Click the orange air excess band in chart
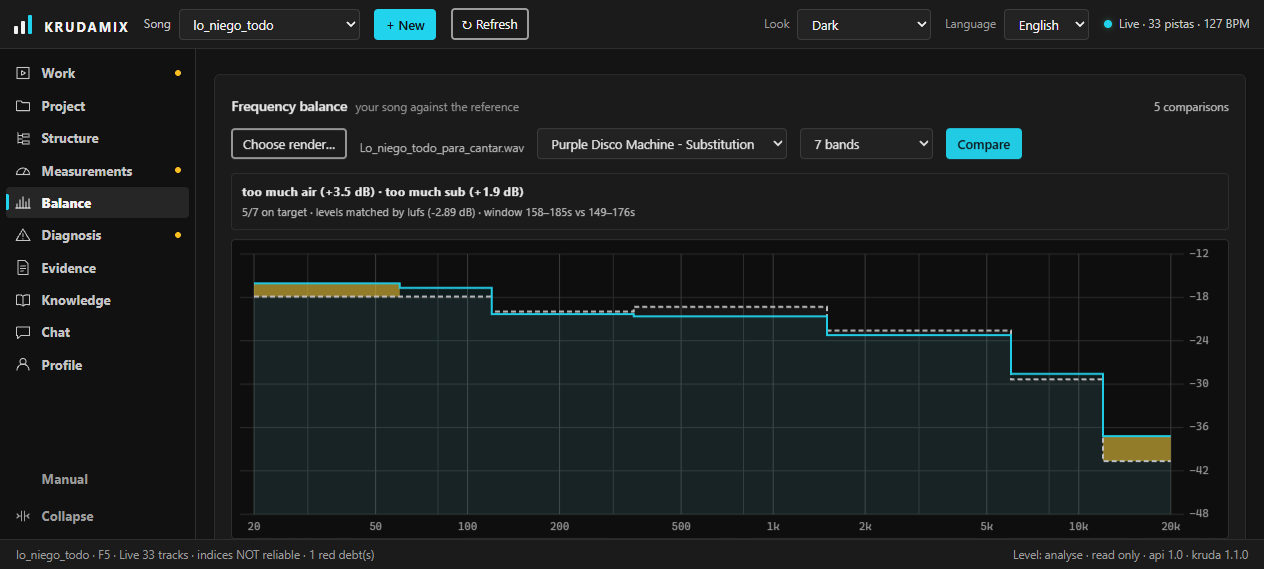Screen dimensions: 1264x569 coord(1136,448)
